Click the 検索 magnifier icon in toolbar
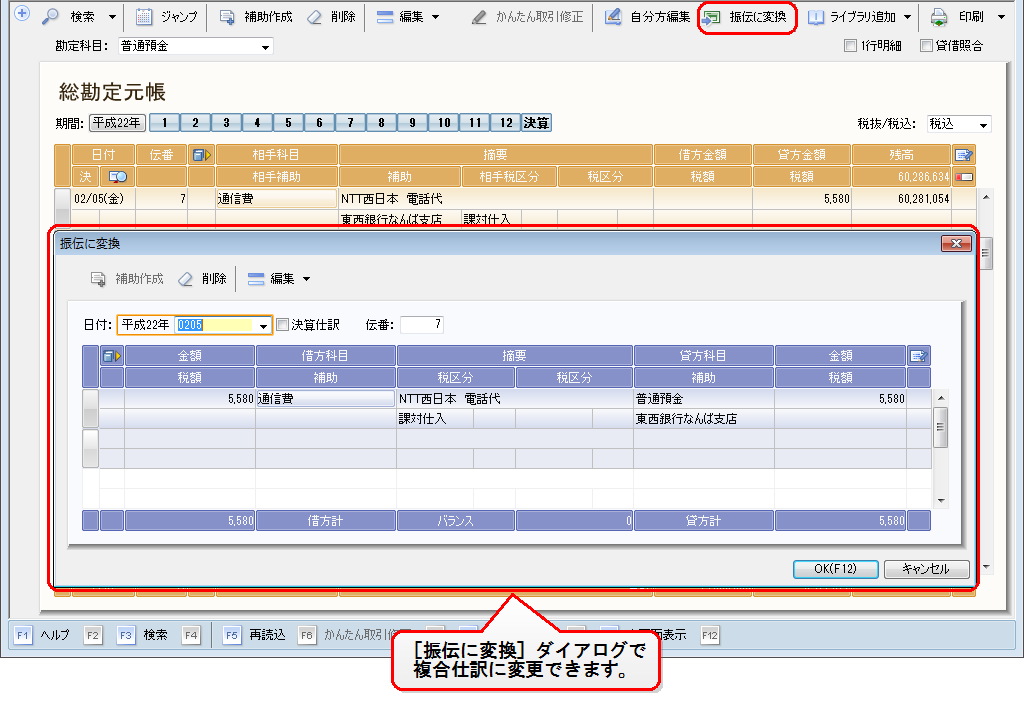 tap(51, 17)
